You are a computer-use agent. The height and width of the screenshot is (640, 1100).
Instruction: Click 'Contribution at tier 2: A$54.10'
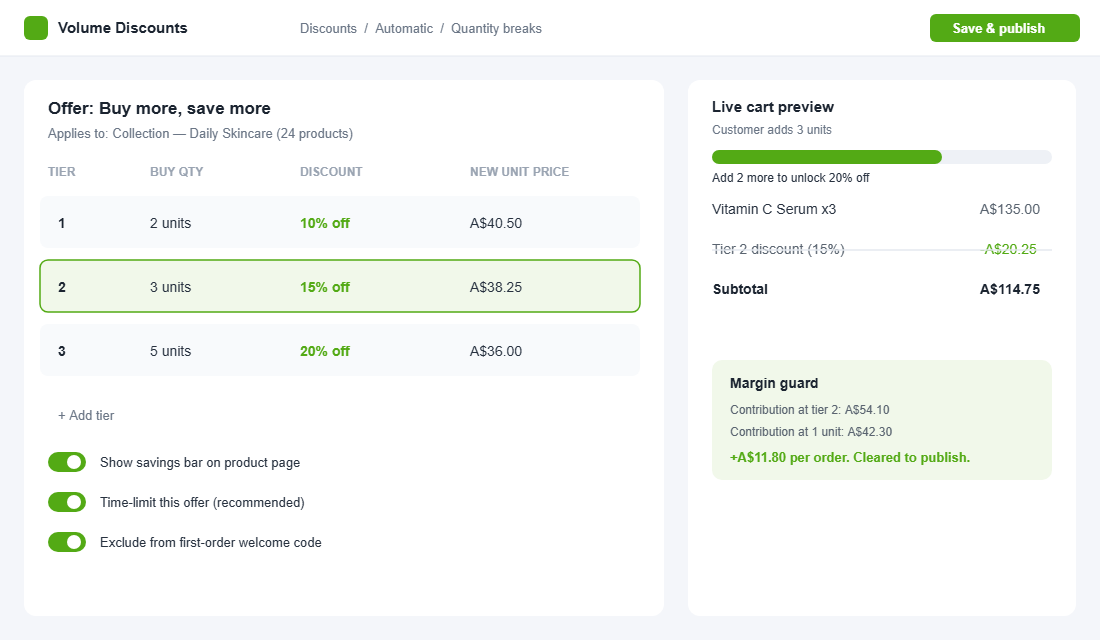810,410
